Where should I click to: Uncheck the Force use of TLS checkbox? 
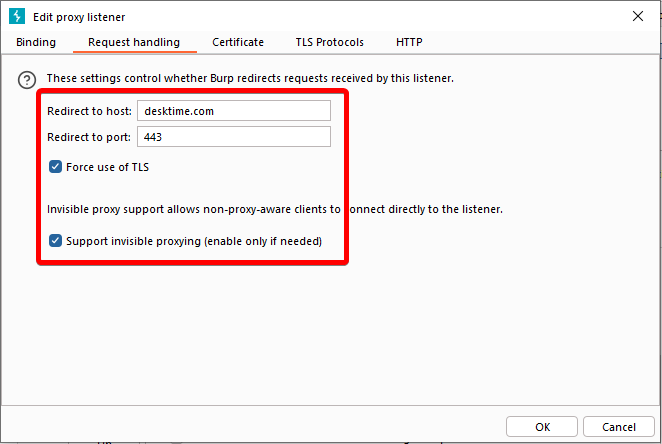point(56,167)
